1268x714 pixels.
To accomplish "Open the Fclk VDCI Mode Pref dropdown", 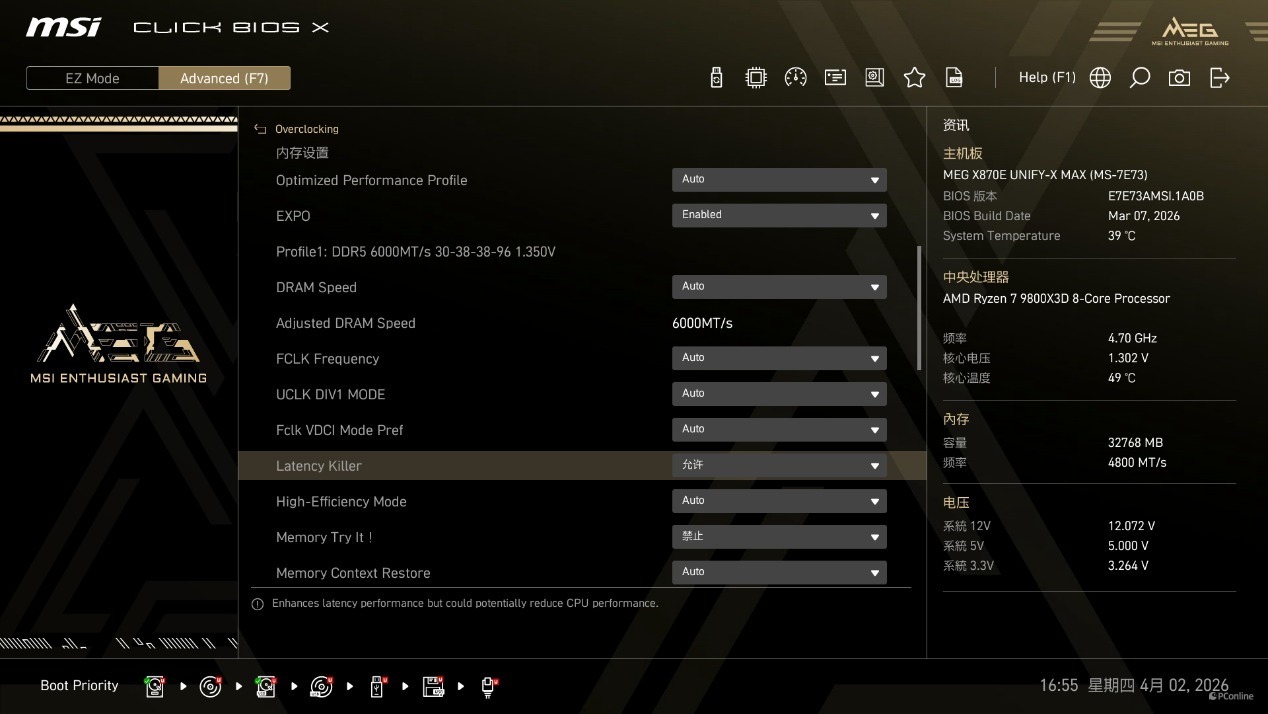I will tap(779, 430).
